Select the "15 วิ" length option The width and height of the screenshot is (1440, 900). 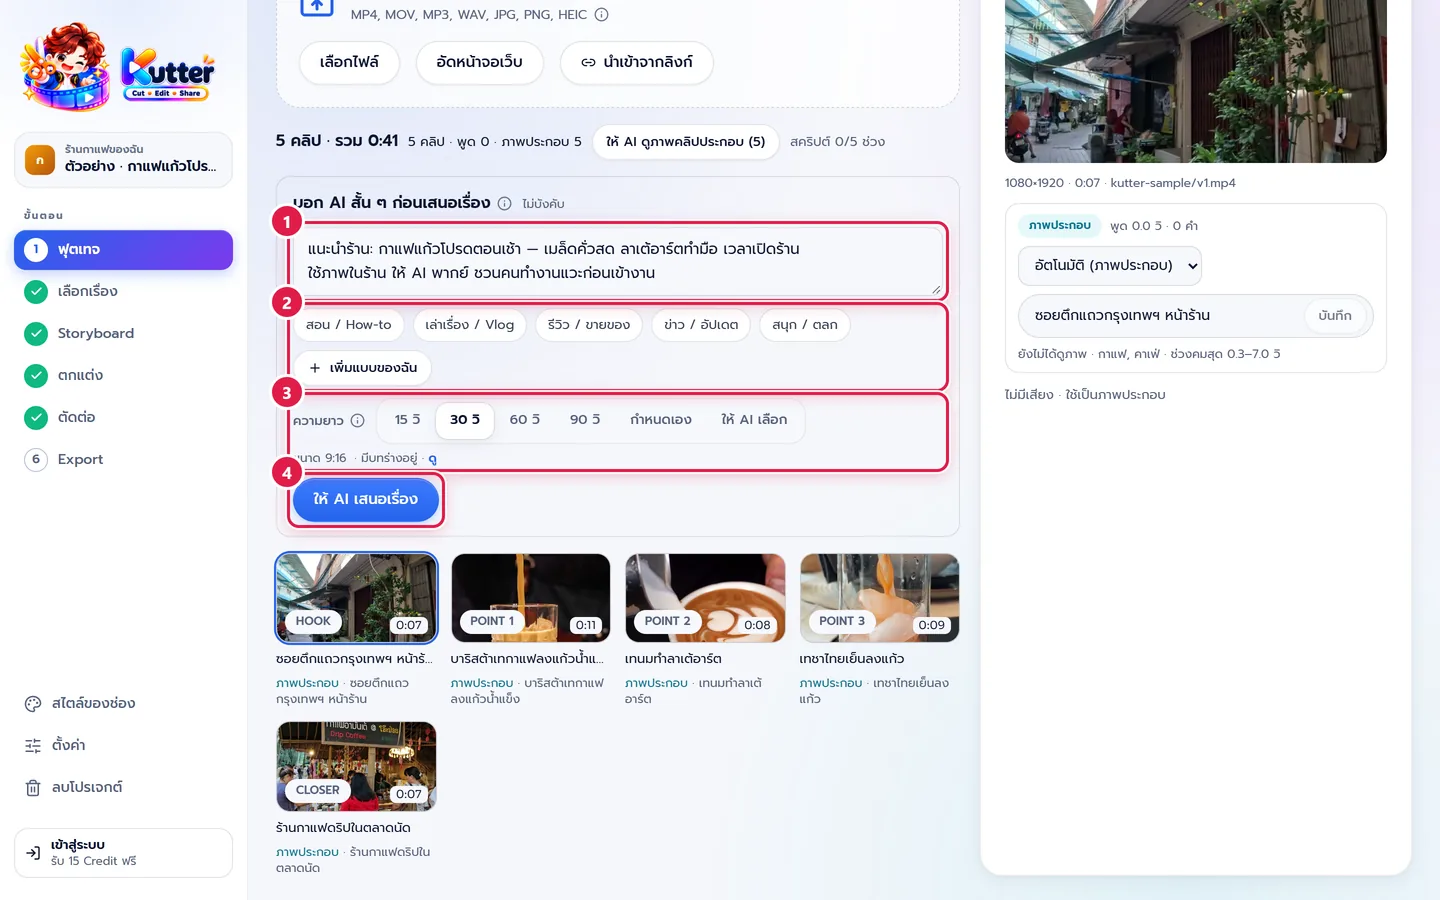(x=408, y=420)
